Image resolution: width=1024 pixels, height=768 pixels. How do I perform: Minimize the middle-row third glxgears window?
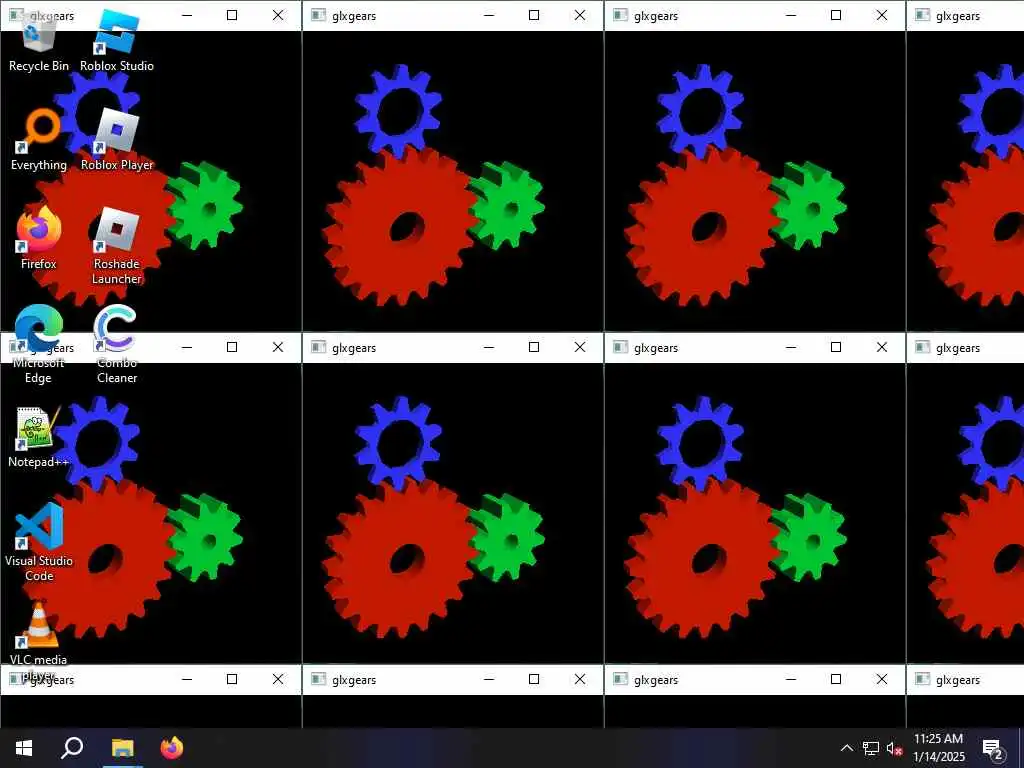point(790,347)
